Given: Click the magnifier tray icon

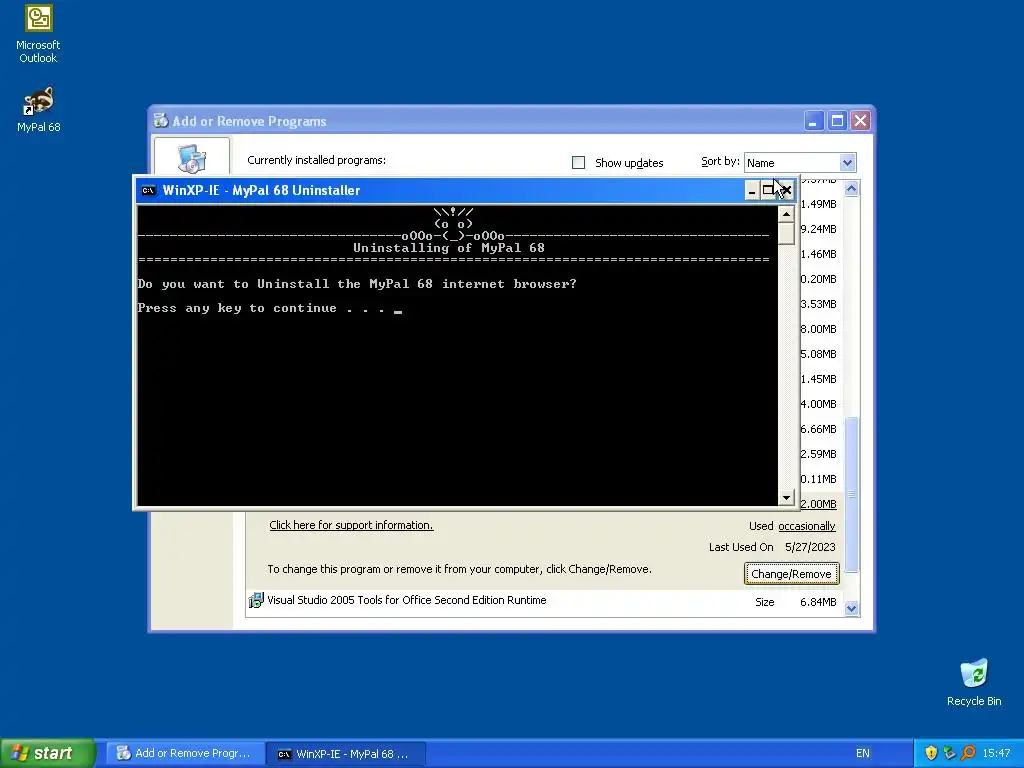Looking at the screenshot, I should coord(968,753).
